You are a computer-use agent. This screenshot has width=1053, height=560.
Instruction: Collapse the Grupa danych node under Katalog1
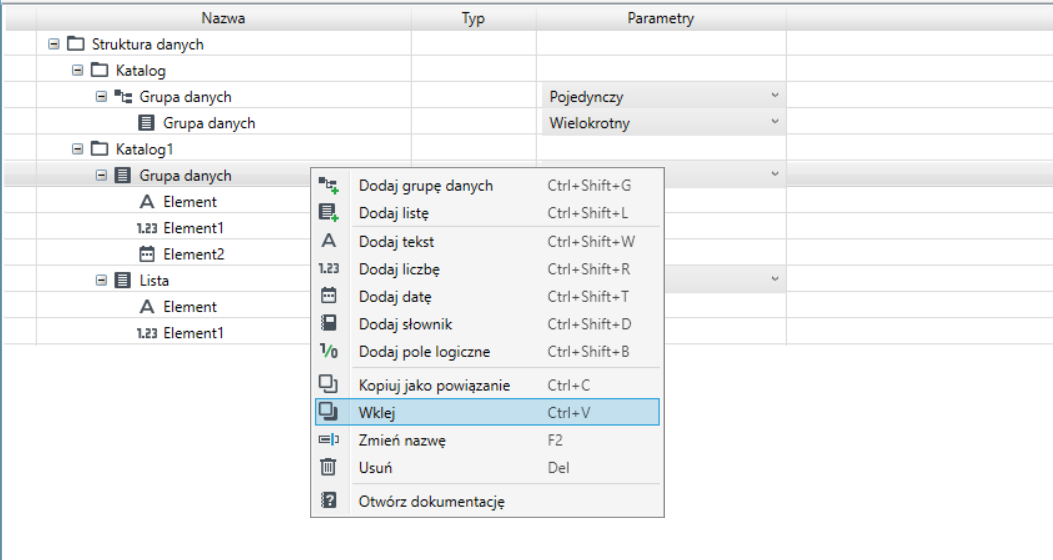101,175
